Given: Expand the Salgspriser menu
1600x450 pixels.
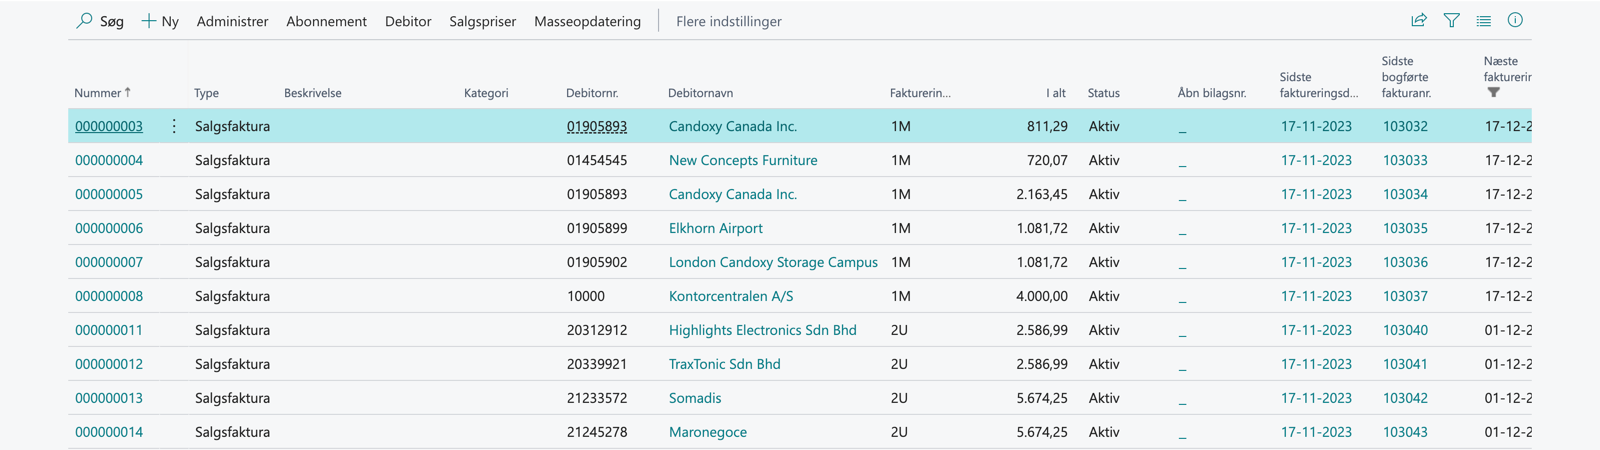Looking at the screenshot, I should (482, 21).
